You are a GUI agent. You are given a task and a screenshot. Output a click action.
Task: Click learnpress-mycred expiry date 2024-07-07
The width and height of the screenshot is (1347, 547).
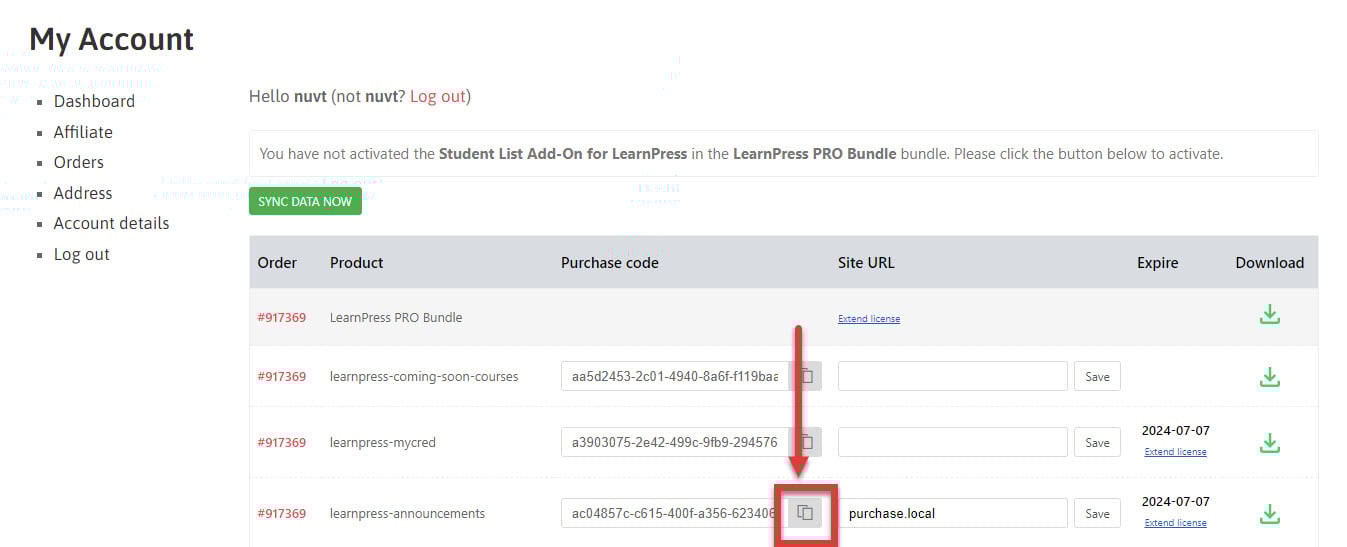coord(1176,431)
